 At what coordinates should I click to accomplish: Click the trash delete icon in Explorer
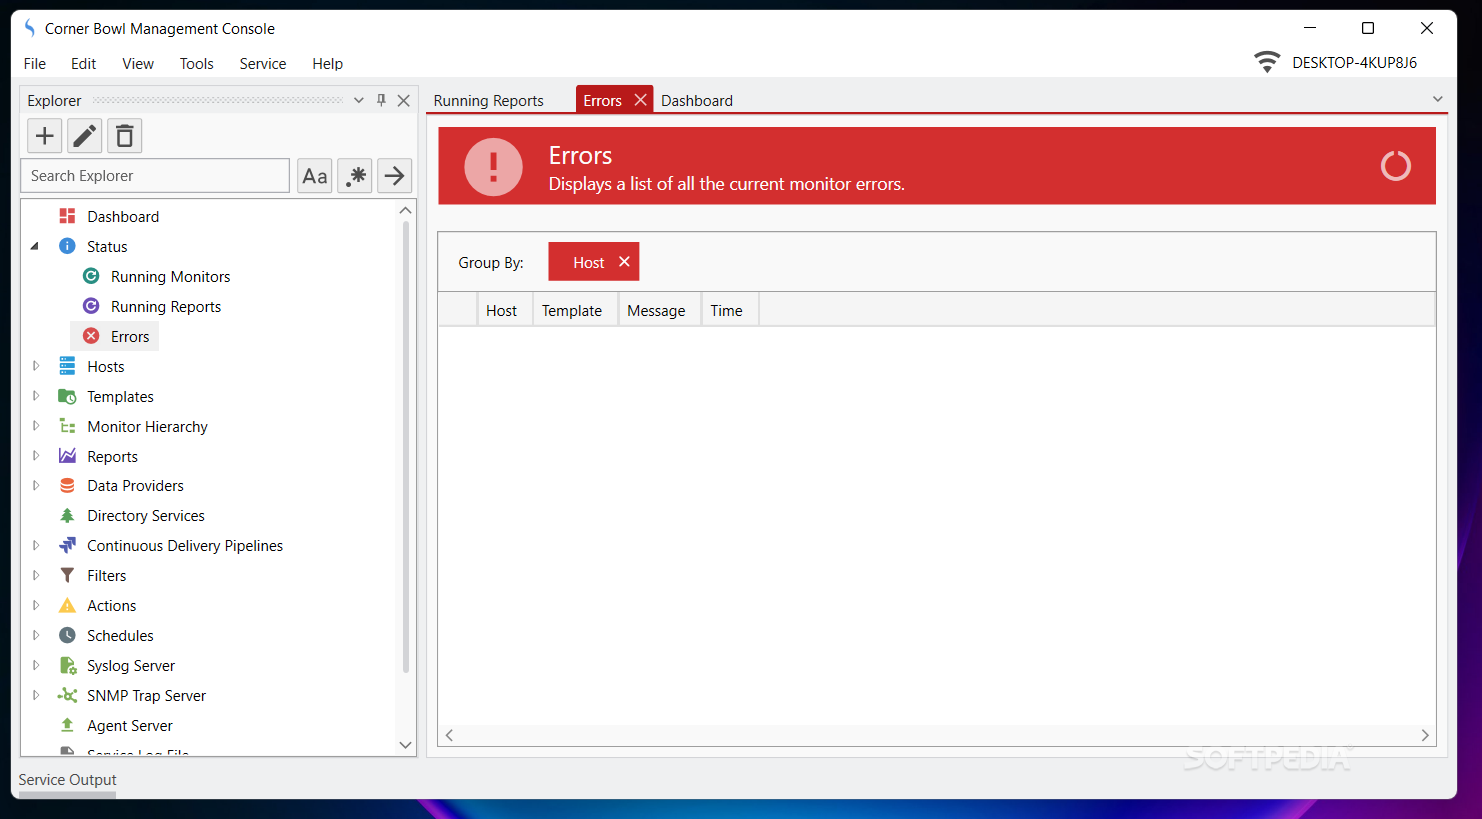pyautogui.click(x=125, y=136)
